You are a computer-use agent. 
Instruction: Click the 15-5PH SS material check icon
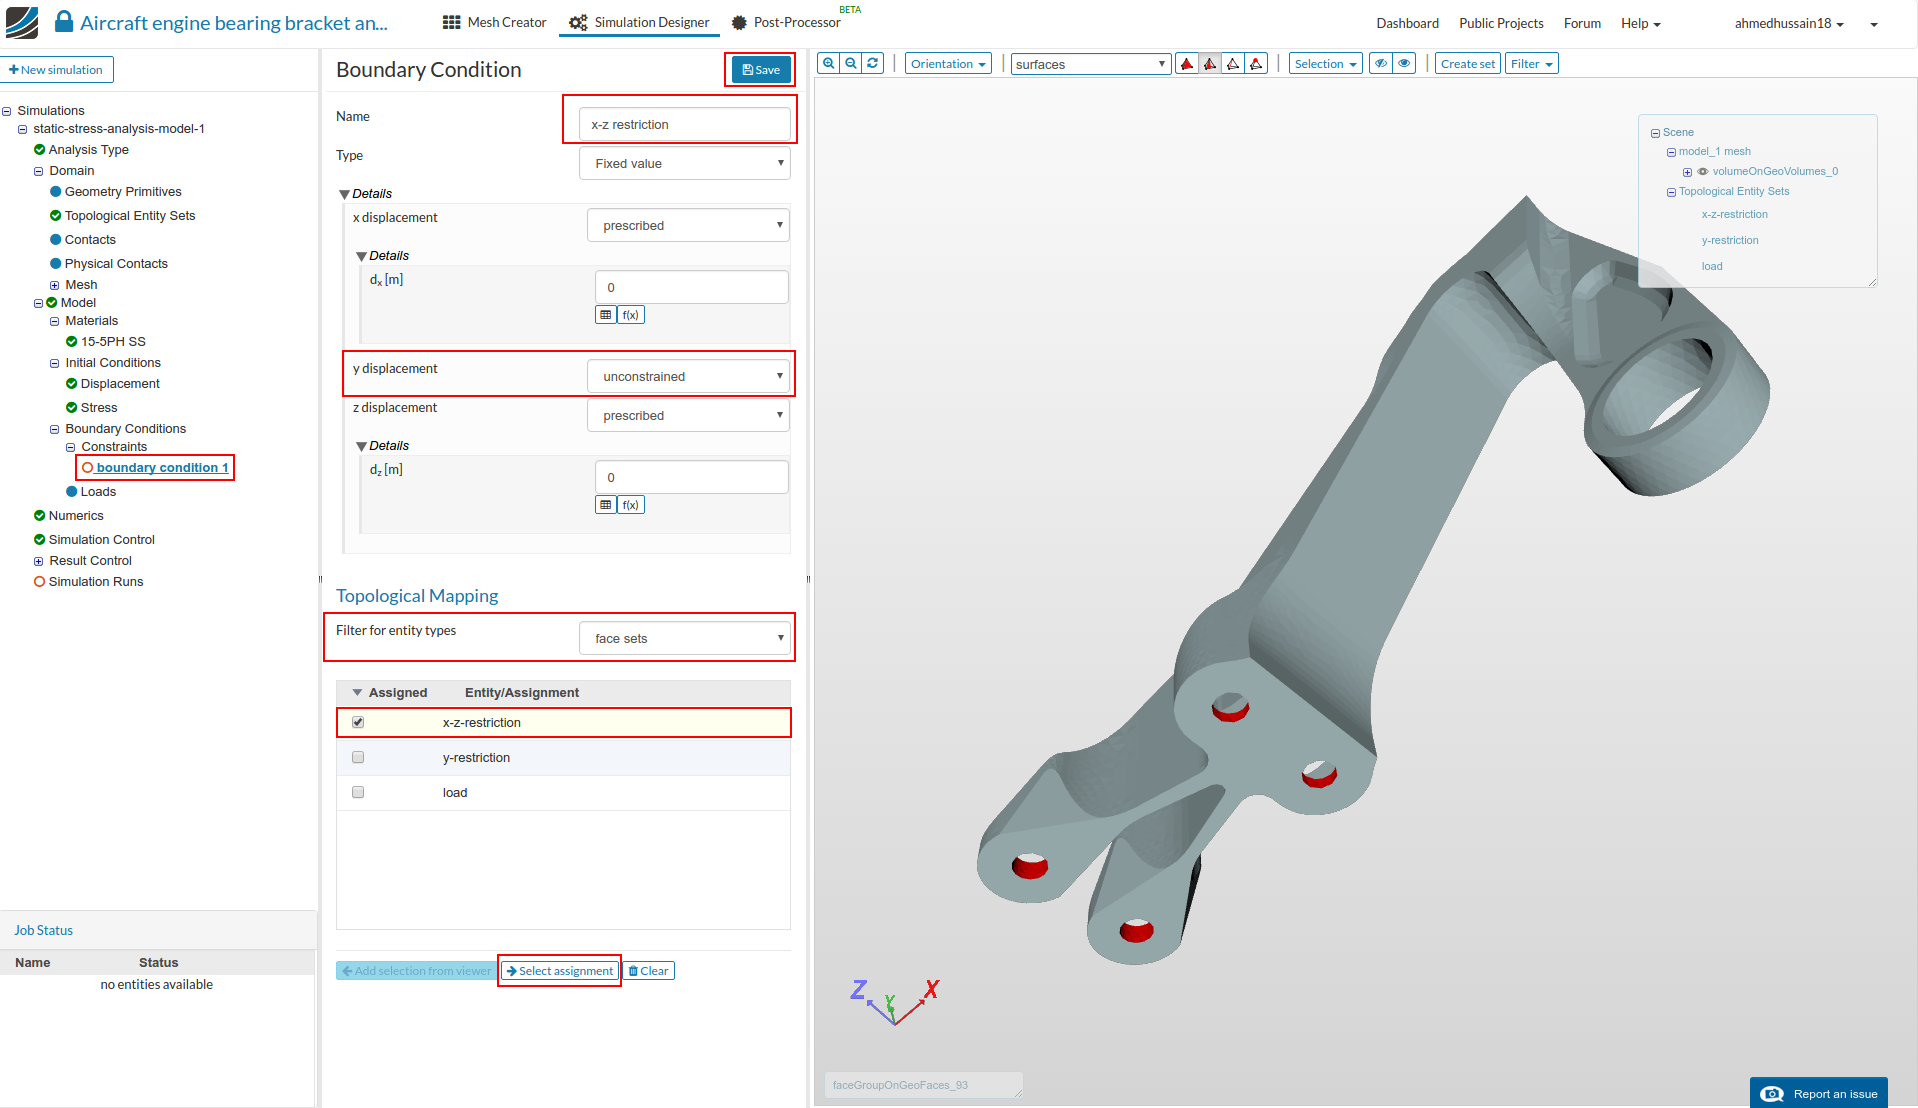[72, 342]
